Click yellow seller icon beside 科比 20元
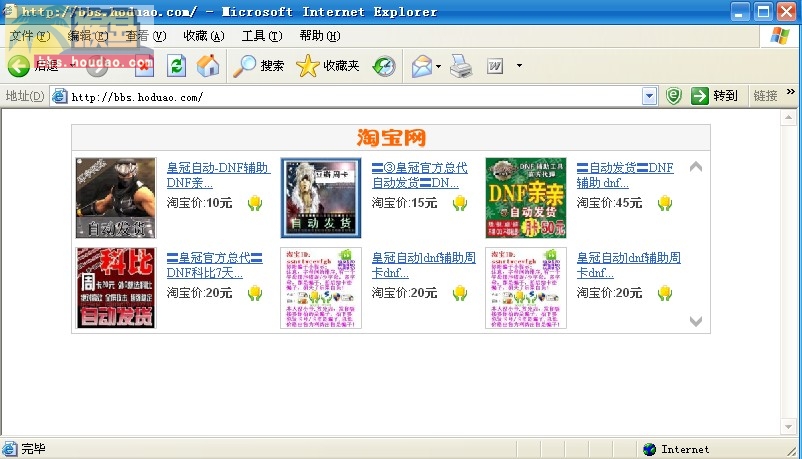Viewport: 802px width, 459px height. coord(255,293)
